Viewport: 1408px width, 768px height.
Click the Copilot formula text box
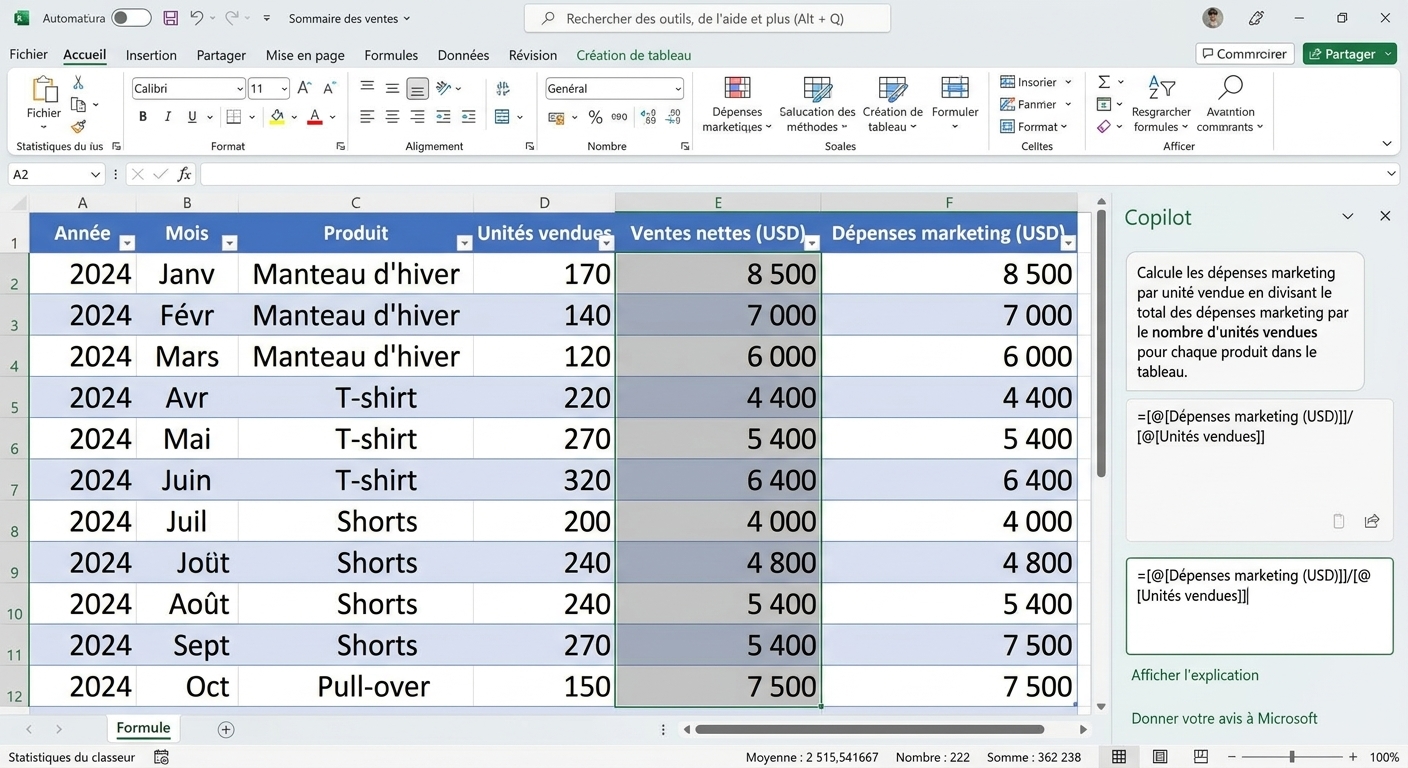1259,606
